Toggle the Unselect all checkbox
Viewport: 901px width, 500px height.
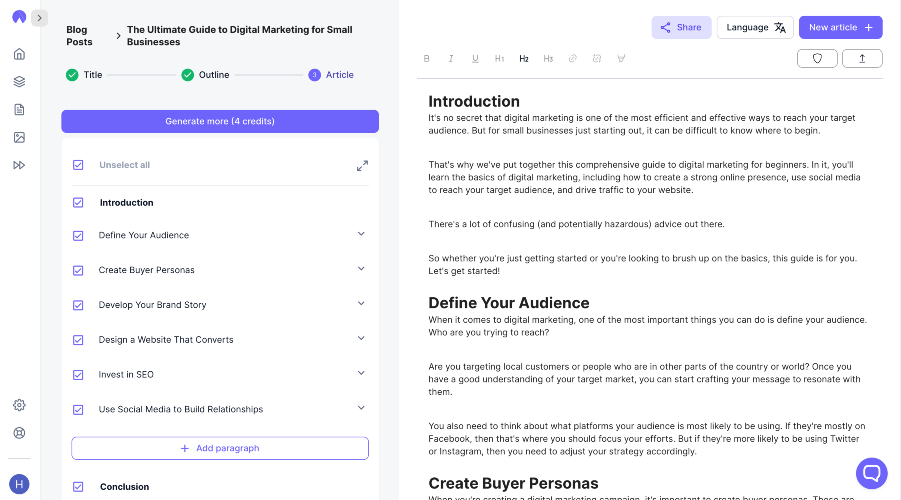click(78, 165)
